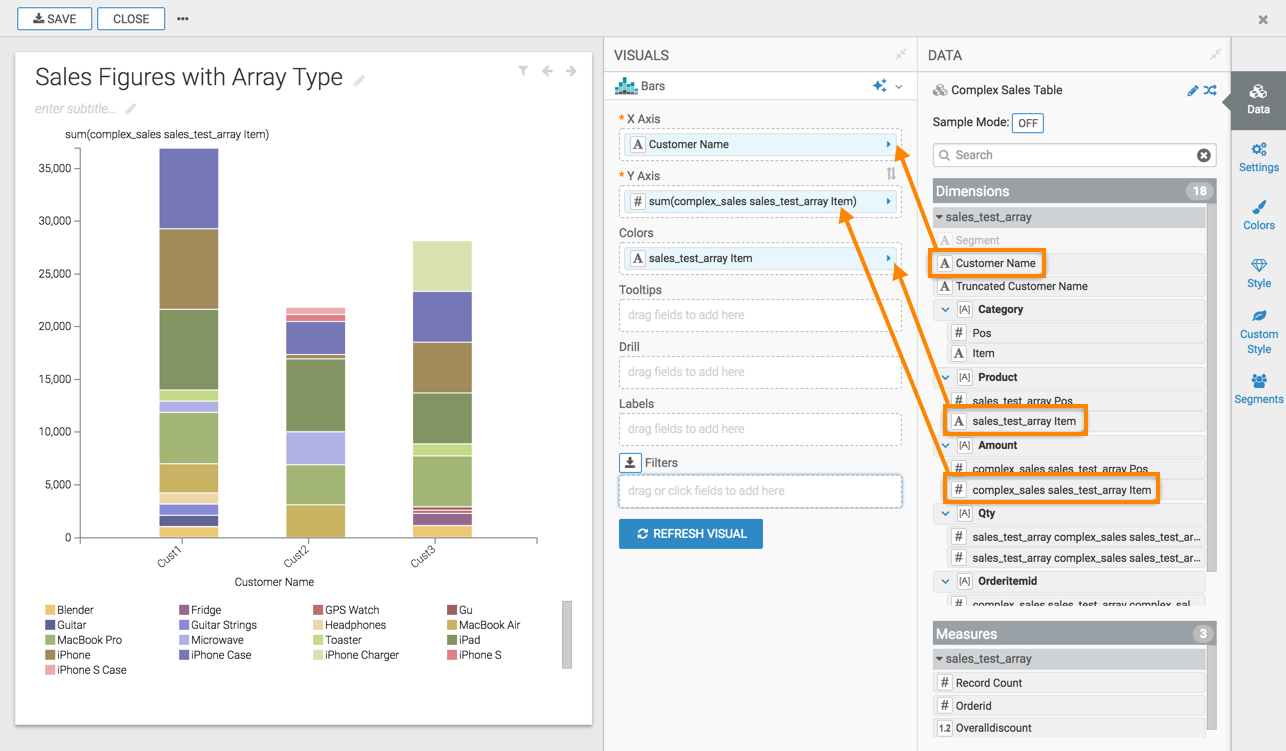The height and width of the screenshot is (751, 1286).
Task: Click the Blender legend color swatch
Action: tap(49, 610)
